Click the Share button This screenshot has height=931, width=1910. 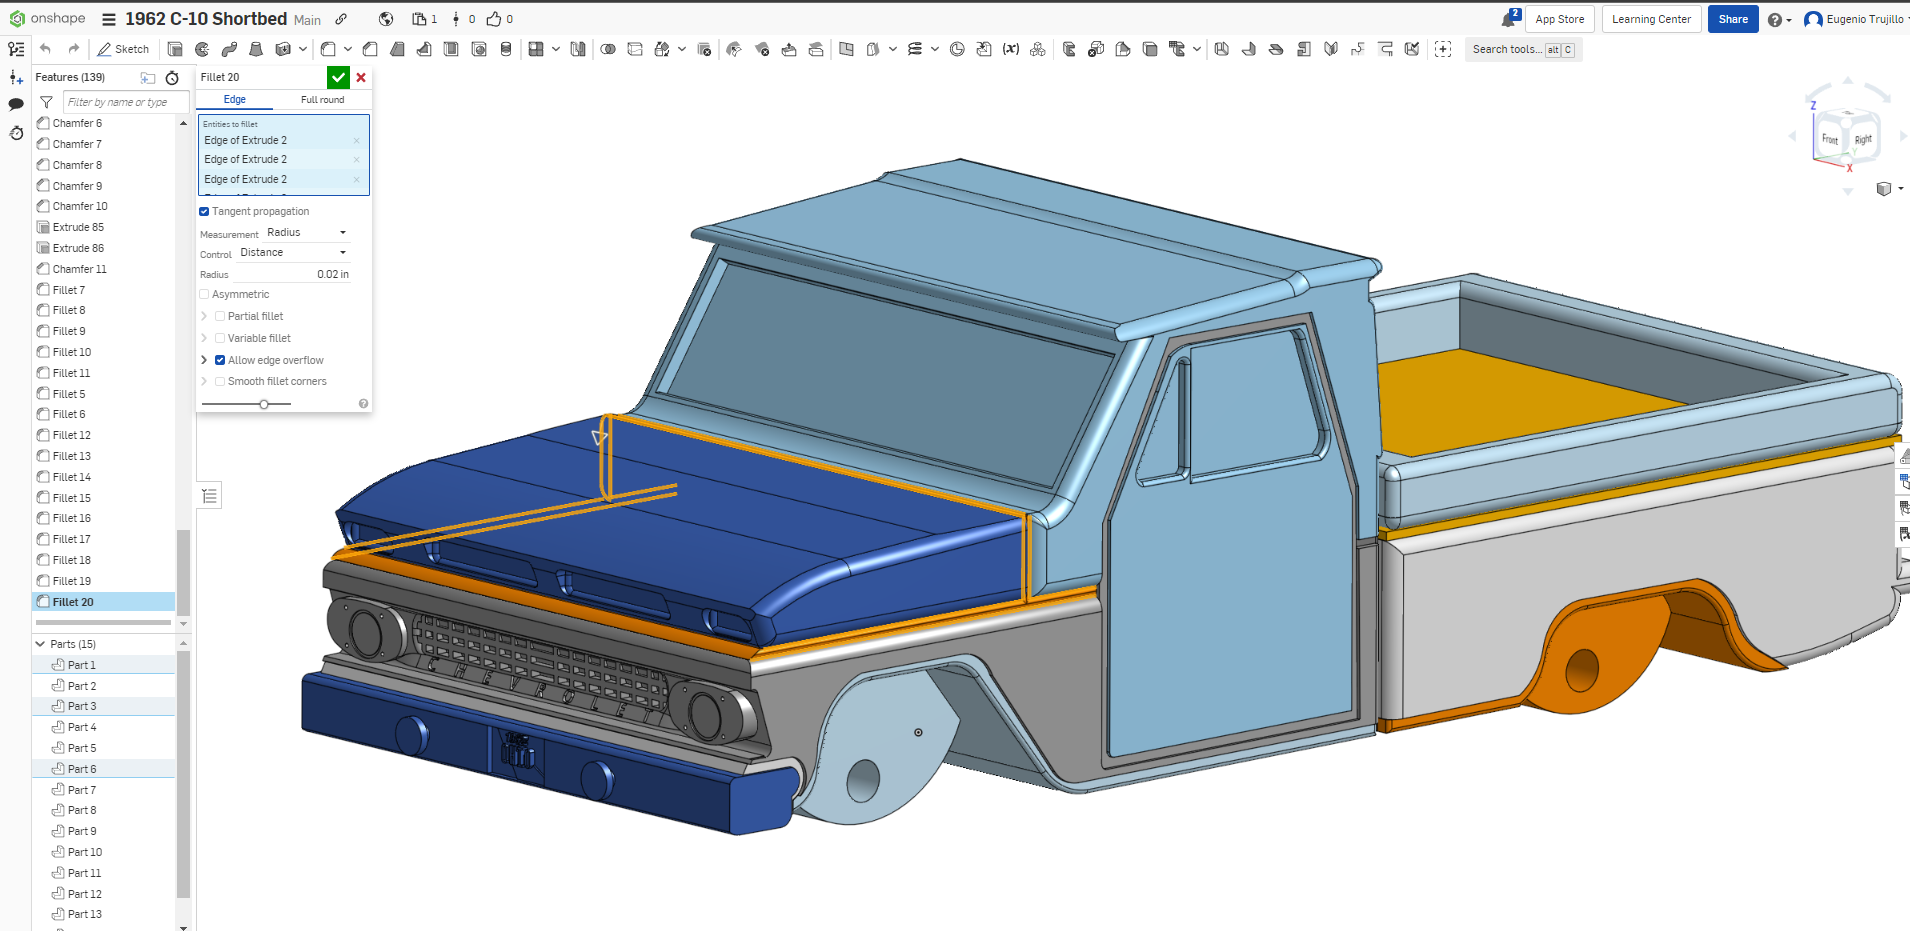1732,19
